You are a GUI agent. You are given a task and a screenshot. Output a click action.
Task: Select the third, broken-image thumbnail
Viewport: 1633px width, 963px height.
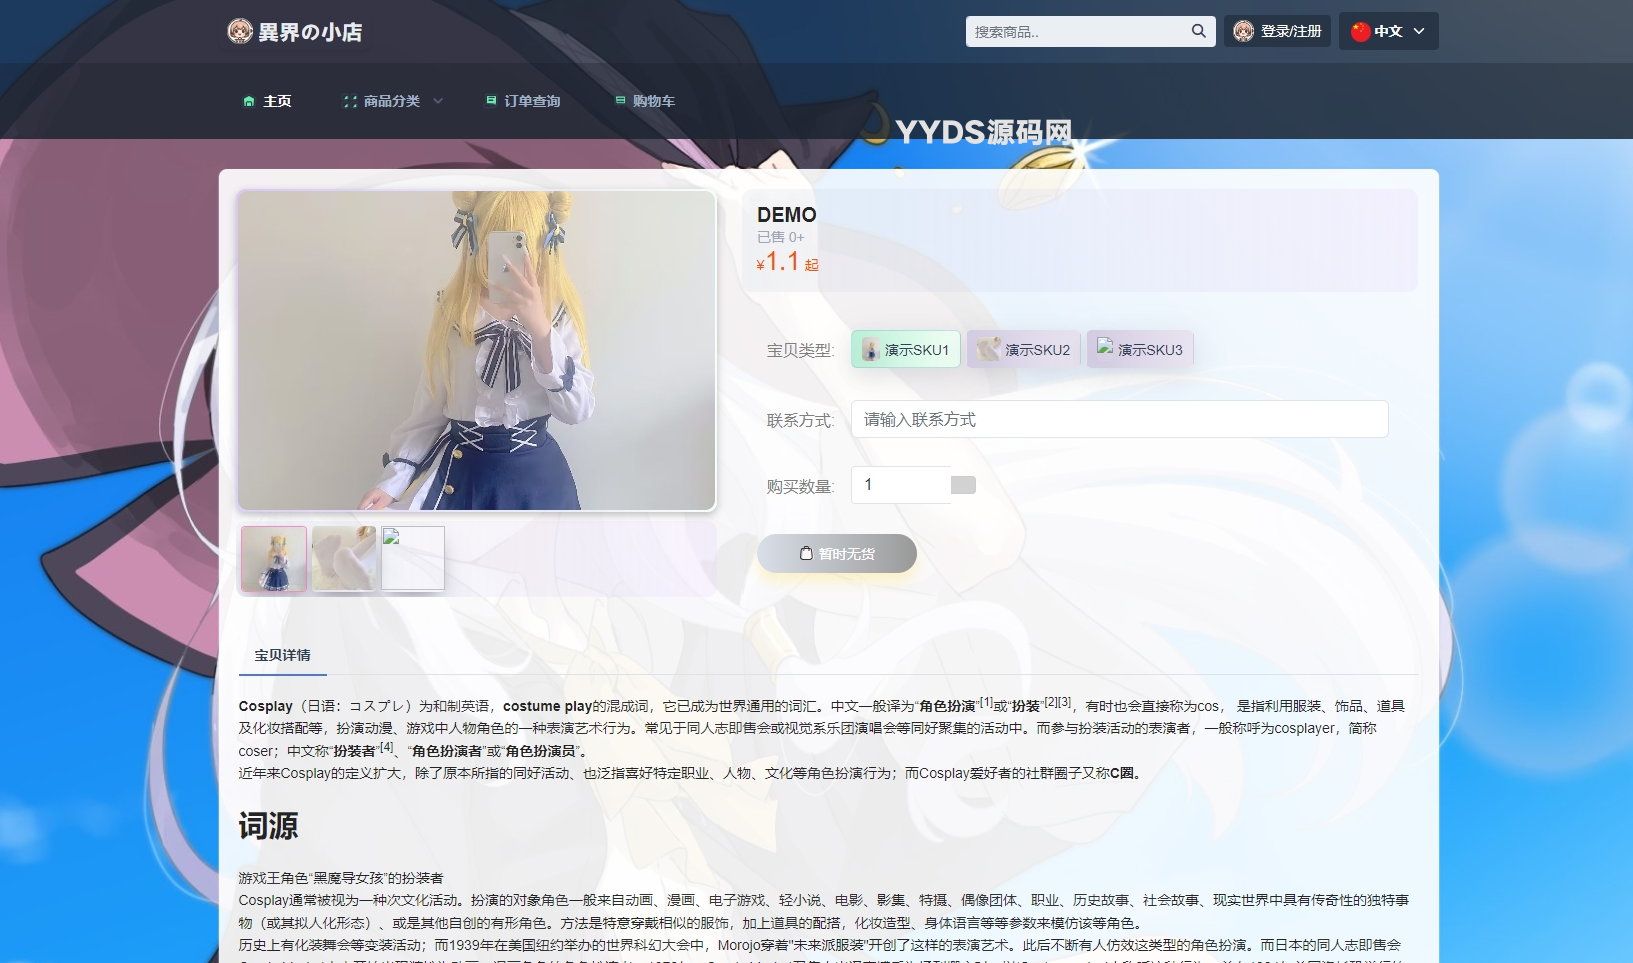pyautogui.click(x=413, y=559)
